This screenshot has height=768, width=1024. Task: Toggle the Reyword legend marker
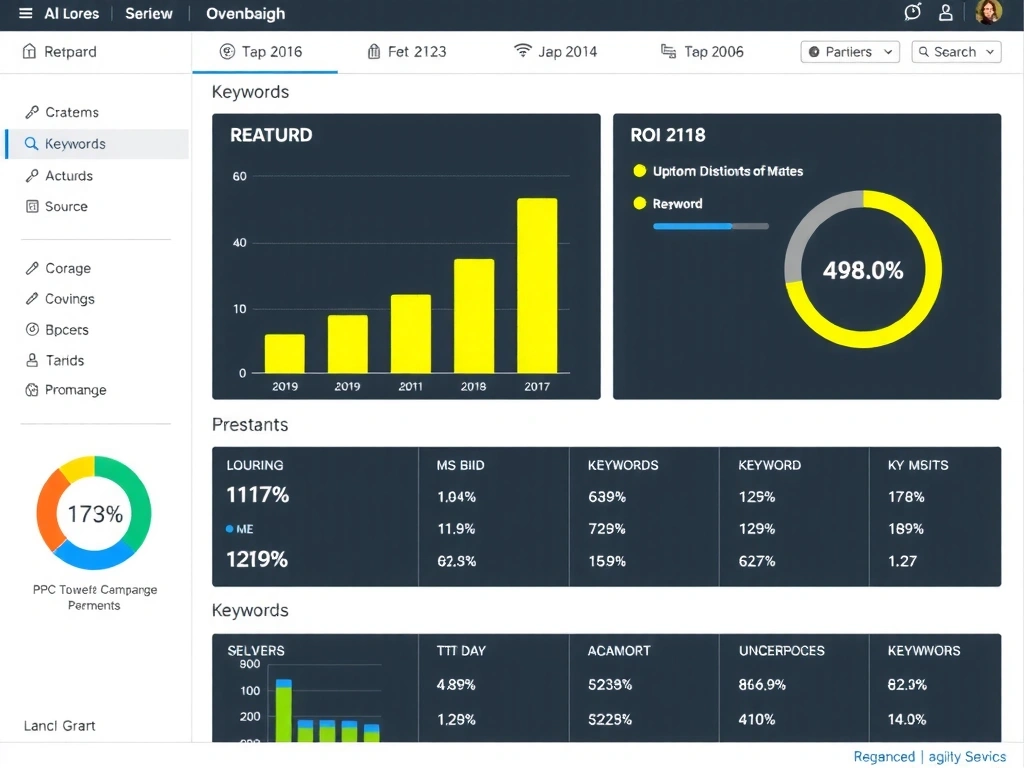tap(640, 203)
